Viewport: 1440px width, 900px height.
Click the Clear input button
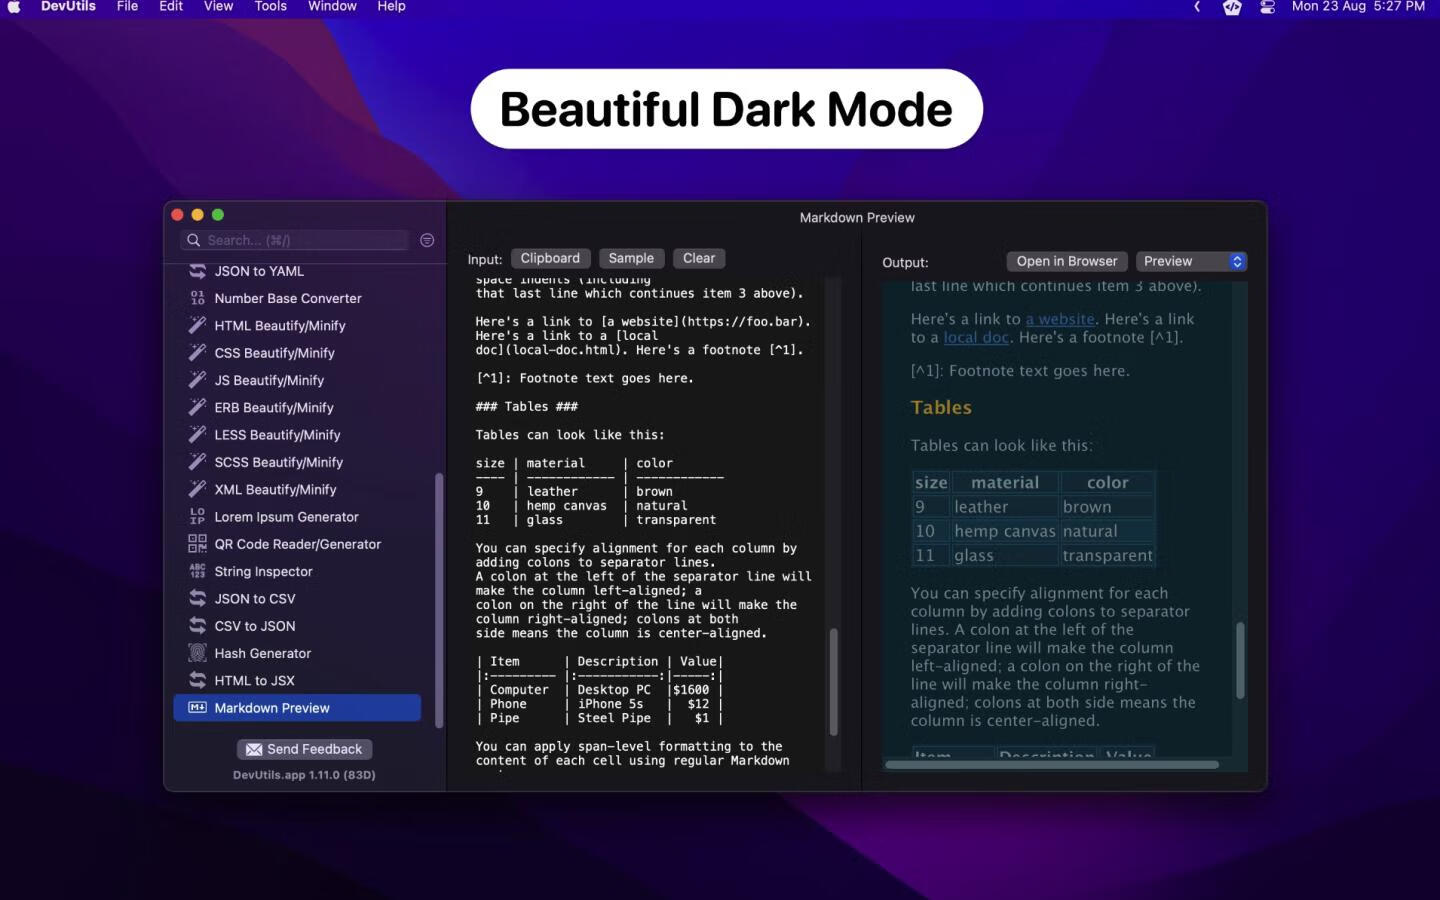pyautogui.click(x=699, y=258)
